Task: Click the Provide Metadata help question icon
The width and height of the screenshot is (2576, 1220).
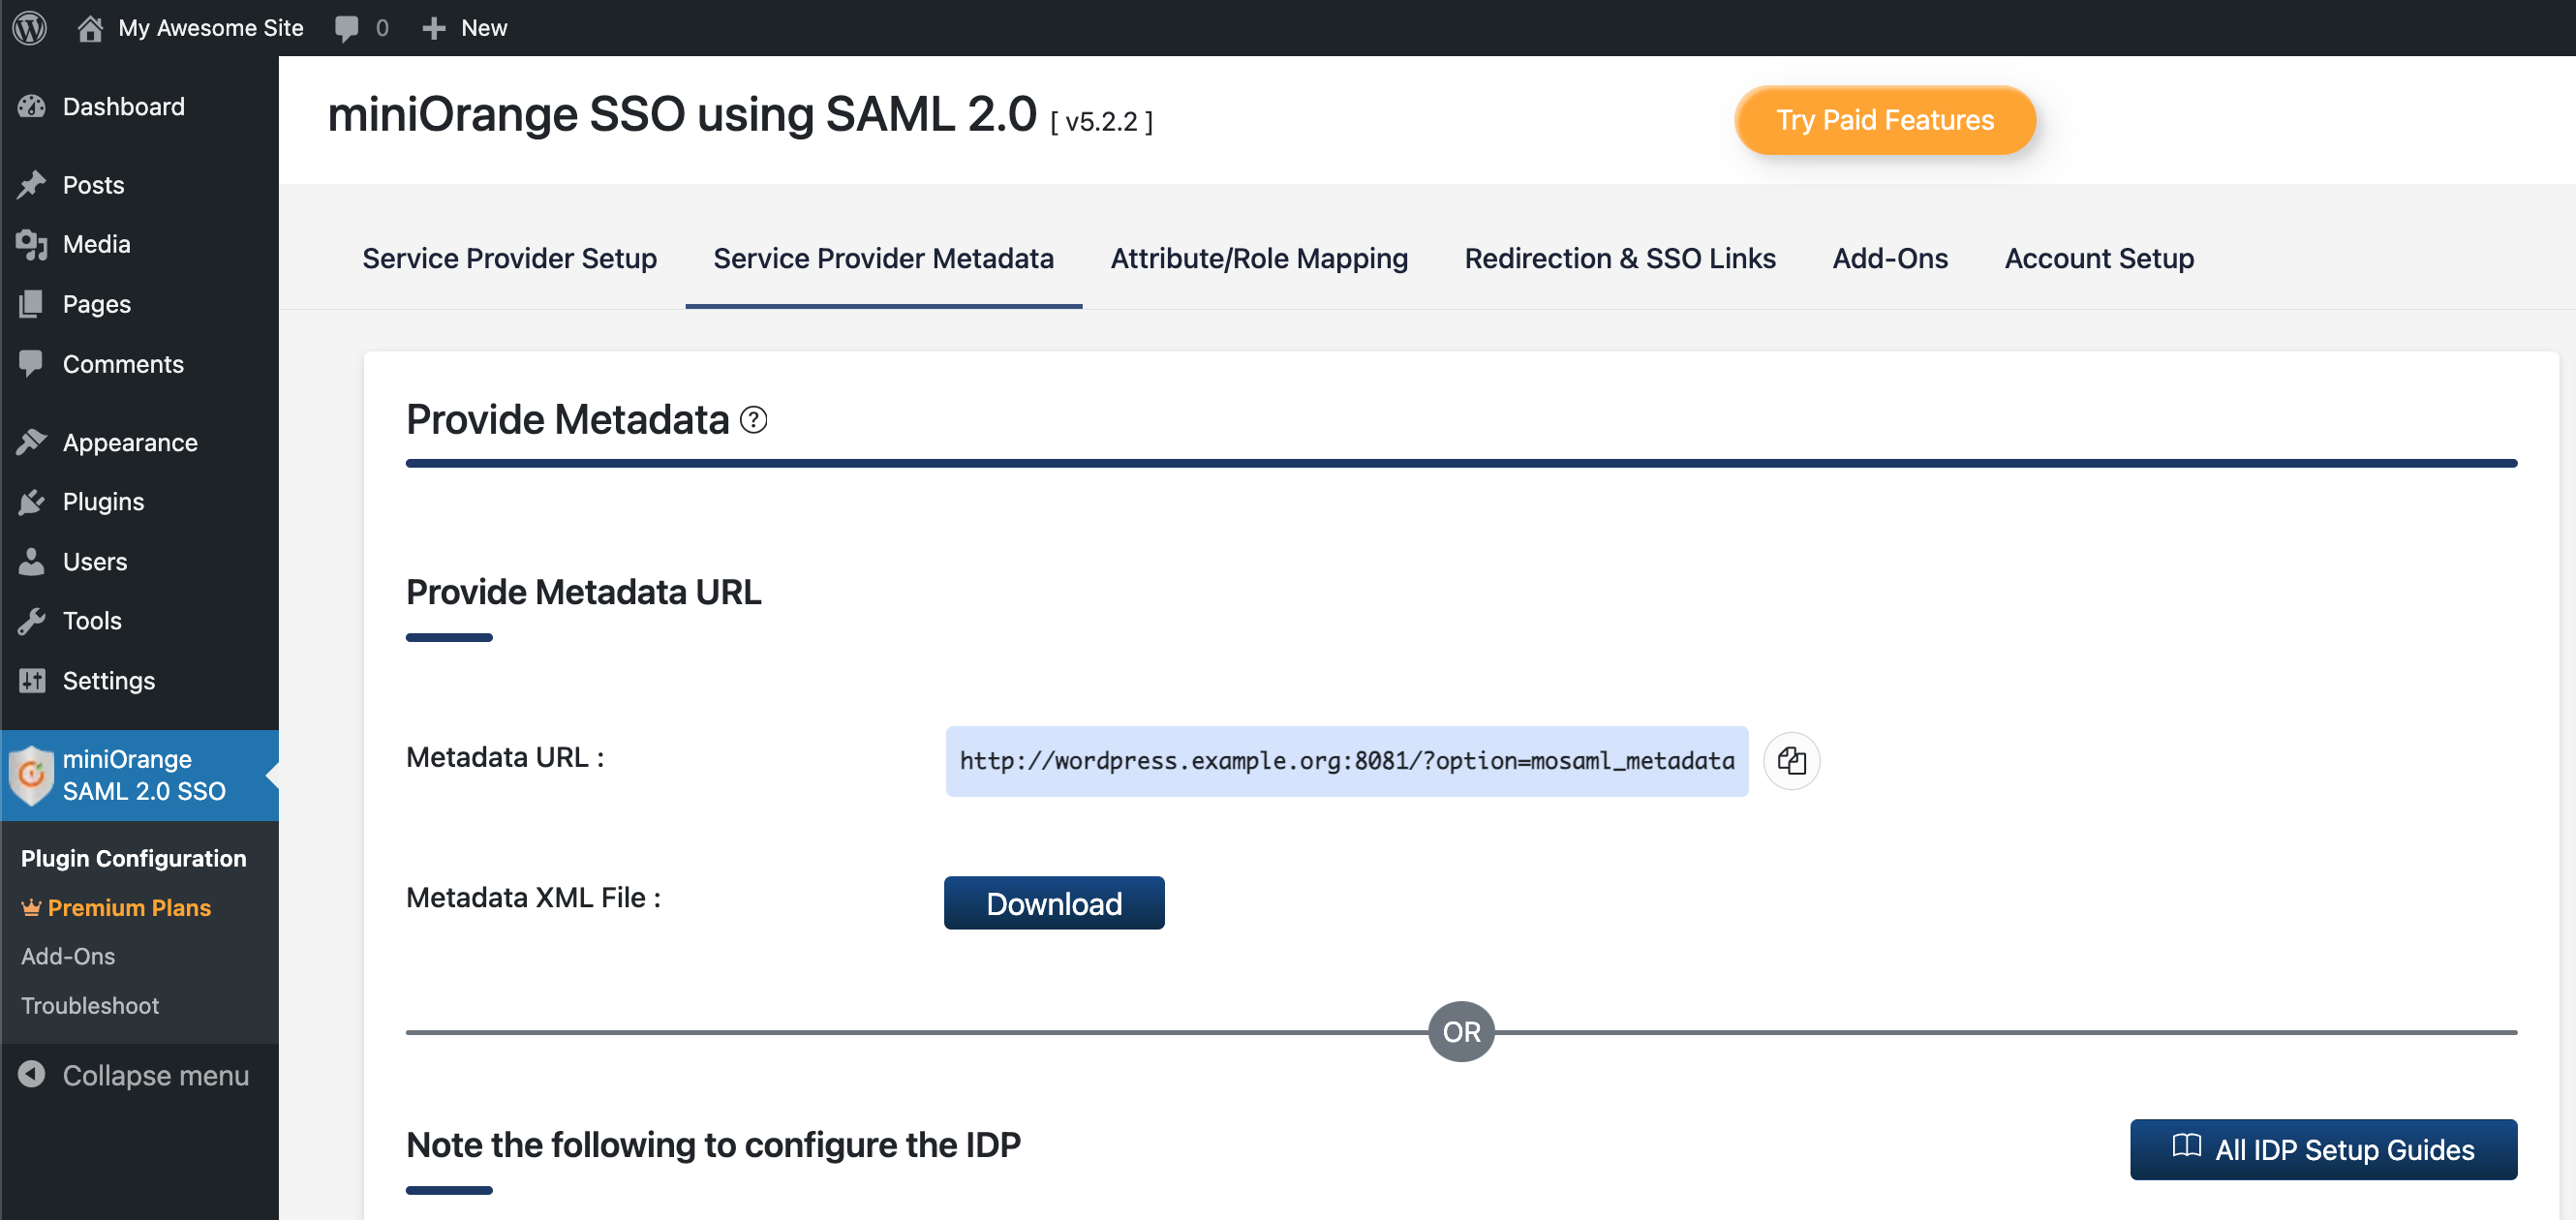Action: [x=753, y=420]
